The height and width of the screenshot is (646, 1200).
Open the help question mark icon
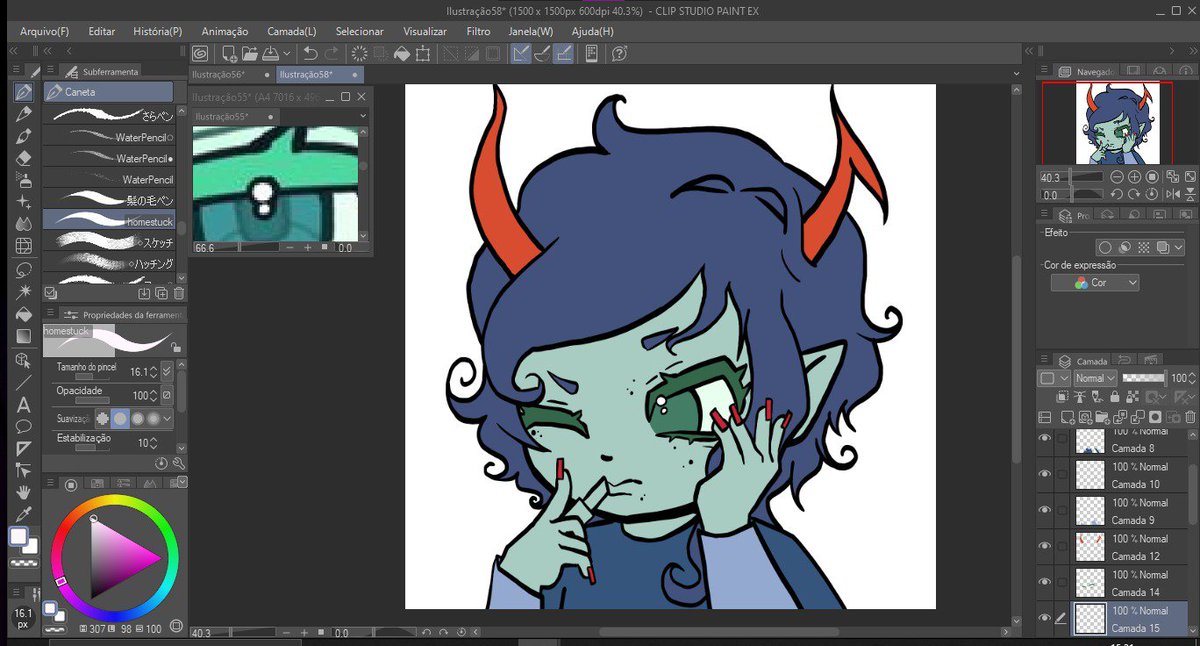619,53
